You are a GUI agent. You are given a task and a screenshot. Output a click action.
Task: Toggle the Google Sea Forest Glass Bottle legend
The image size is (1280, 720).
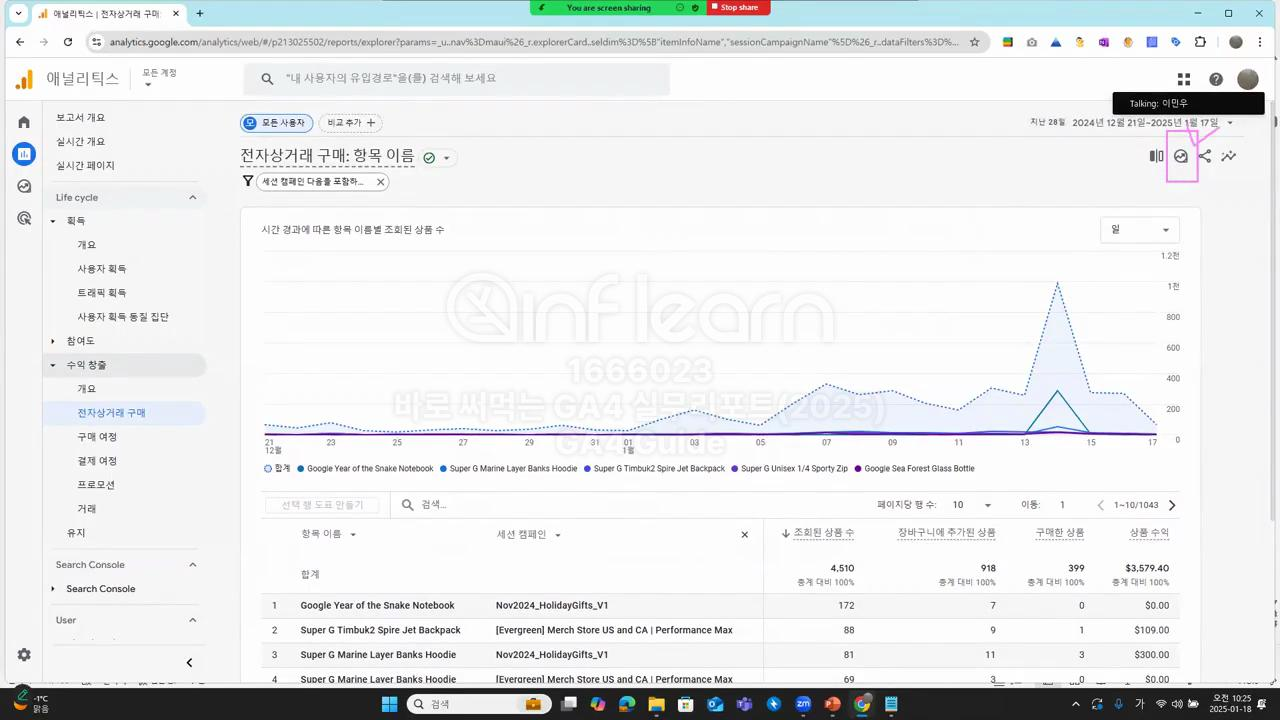[x=913, y=468]
